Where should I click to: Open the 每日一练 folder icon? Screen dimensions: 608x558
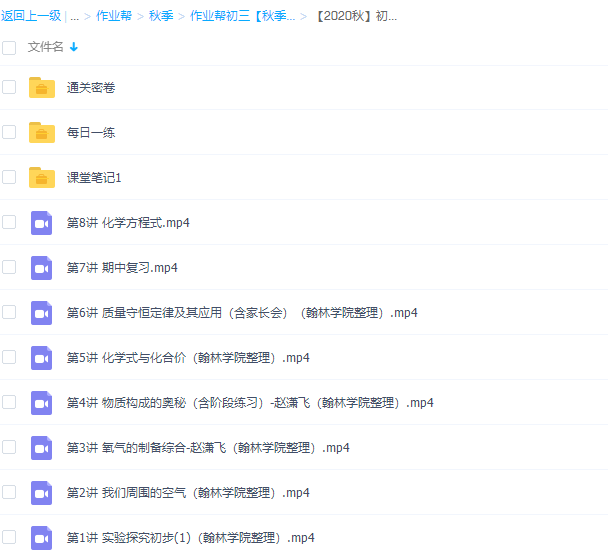[41, 132]
